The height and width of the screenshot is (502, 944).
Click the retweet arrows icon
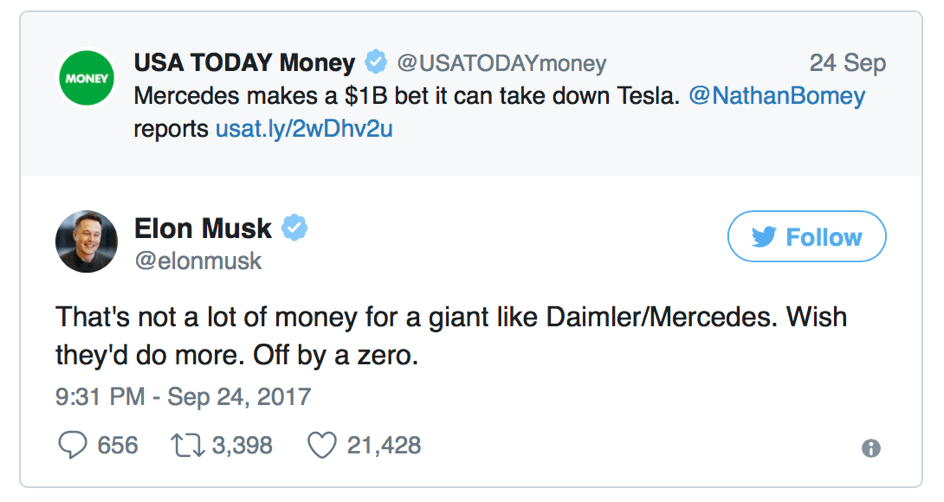click(188, 446)
